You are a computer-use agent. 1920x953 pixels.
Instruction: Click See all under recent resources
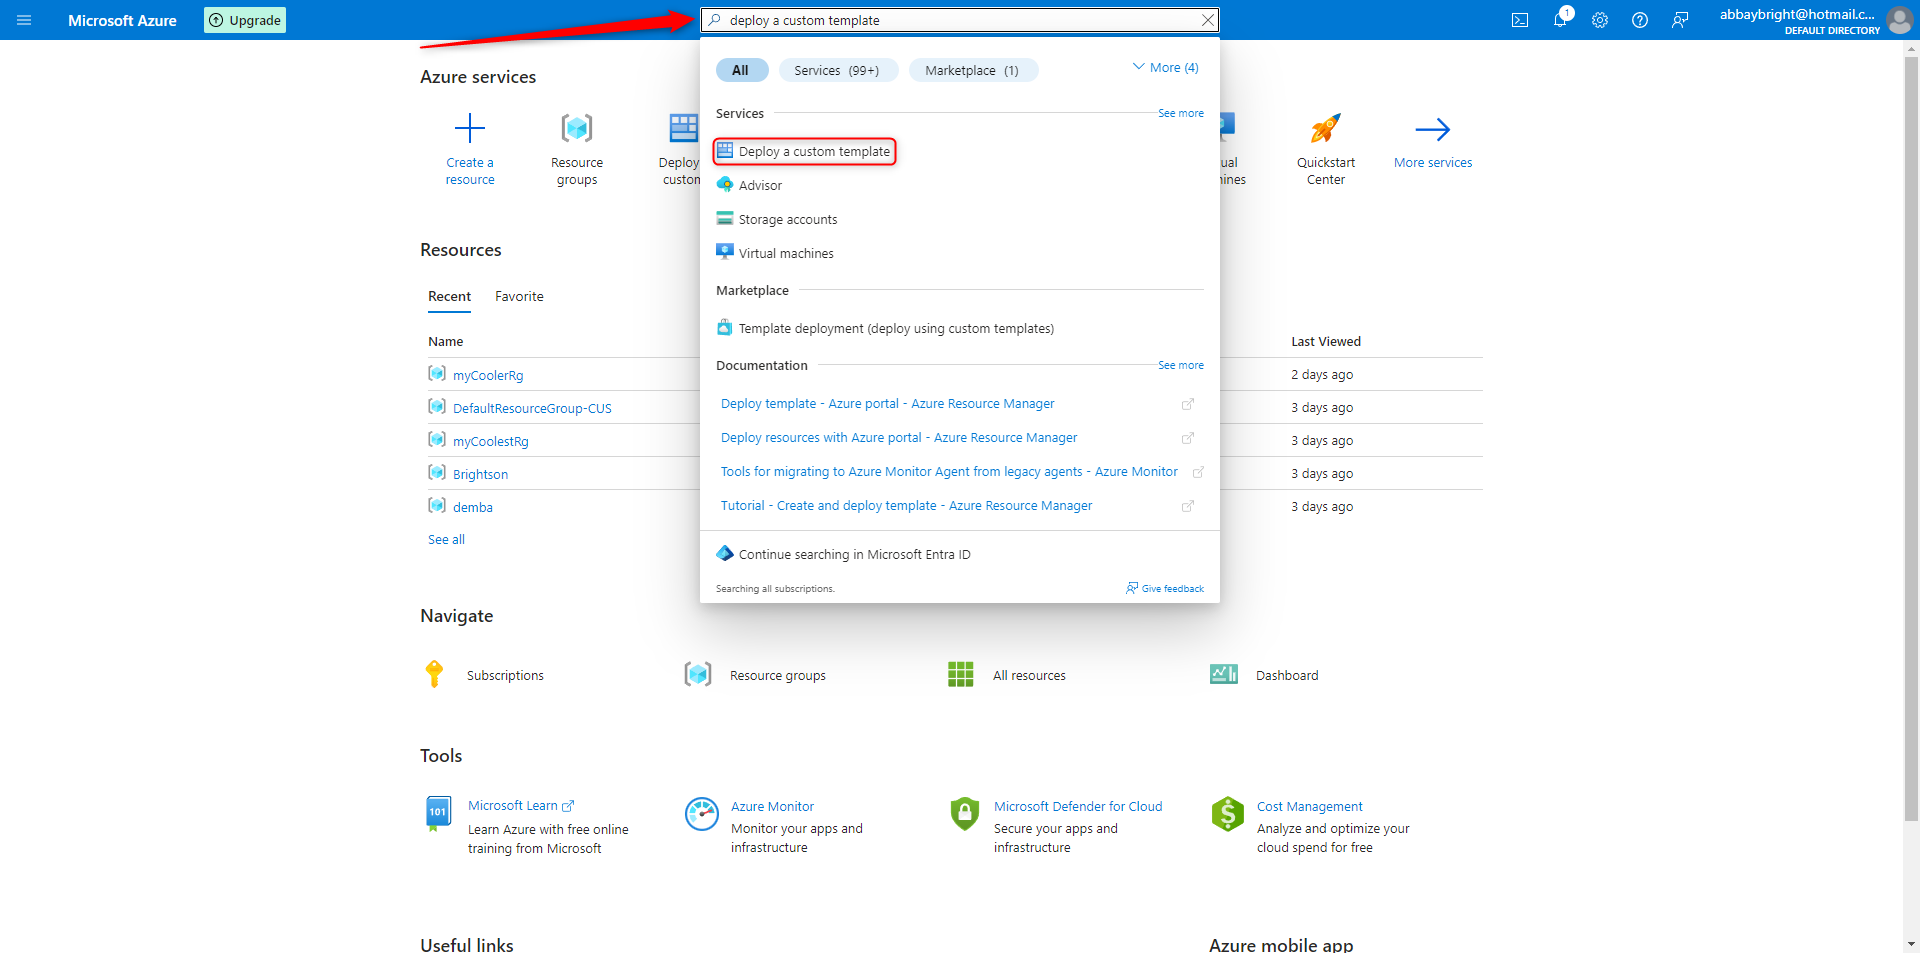[x=446, y=540]
